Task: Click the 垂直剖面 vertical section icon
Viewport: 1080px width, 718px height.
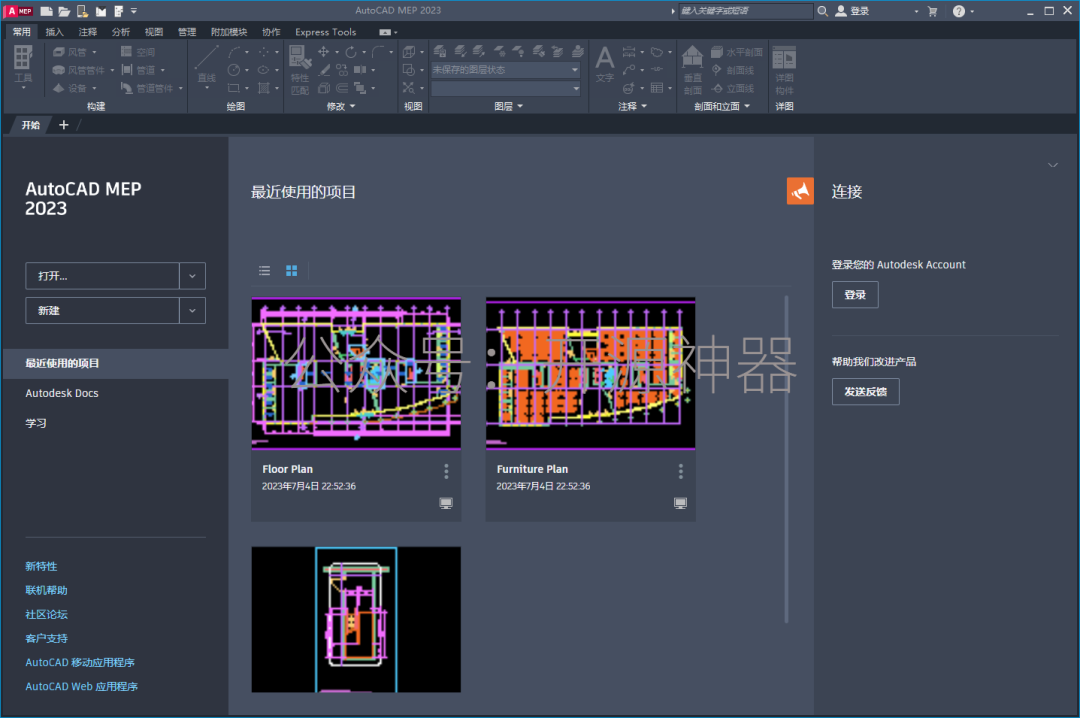Action: click(x=692, y=69)
